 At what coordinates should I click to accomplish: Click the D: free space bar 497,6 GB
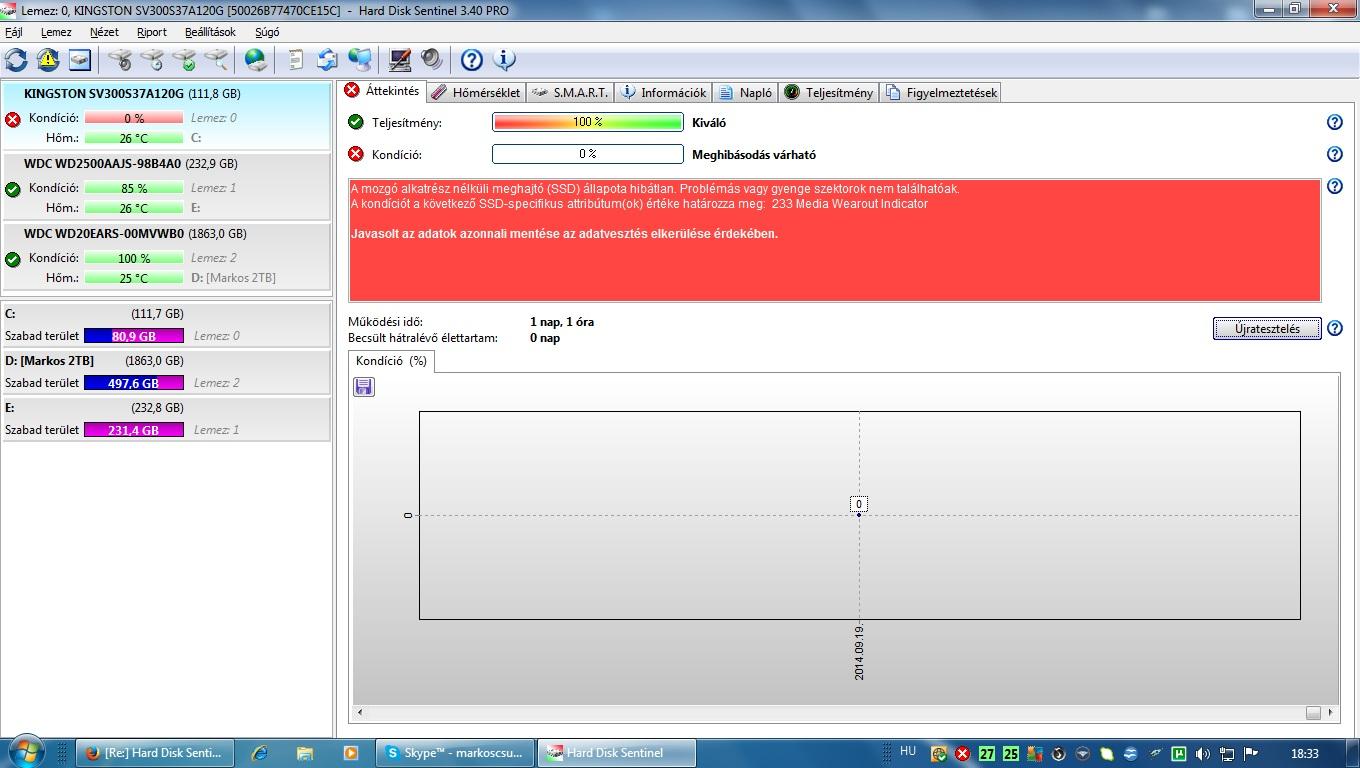pos(134,383)
